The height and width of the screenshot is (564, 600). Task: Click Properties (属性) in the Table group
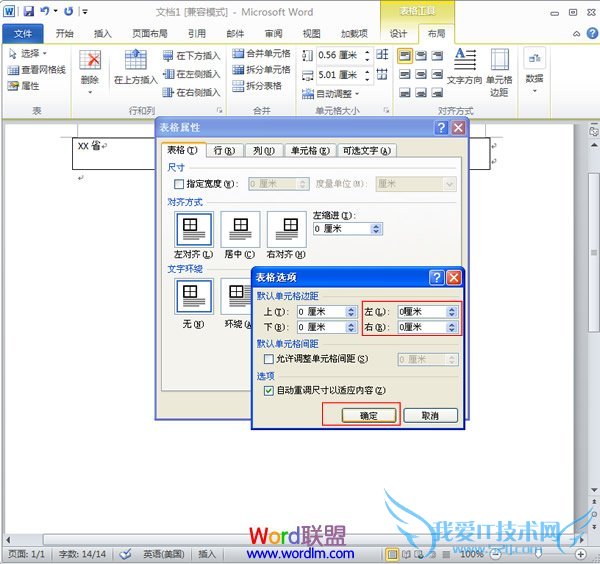pos(24,86)
